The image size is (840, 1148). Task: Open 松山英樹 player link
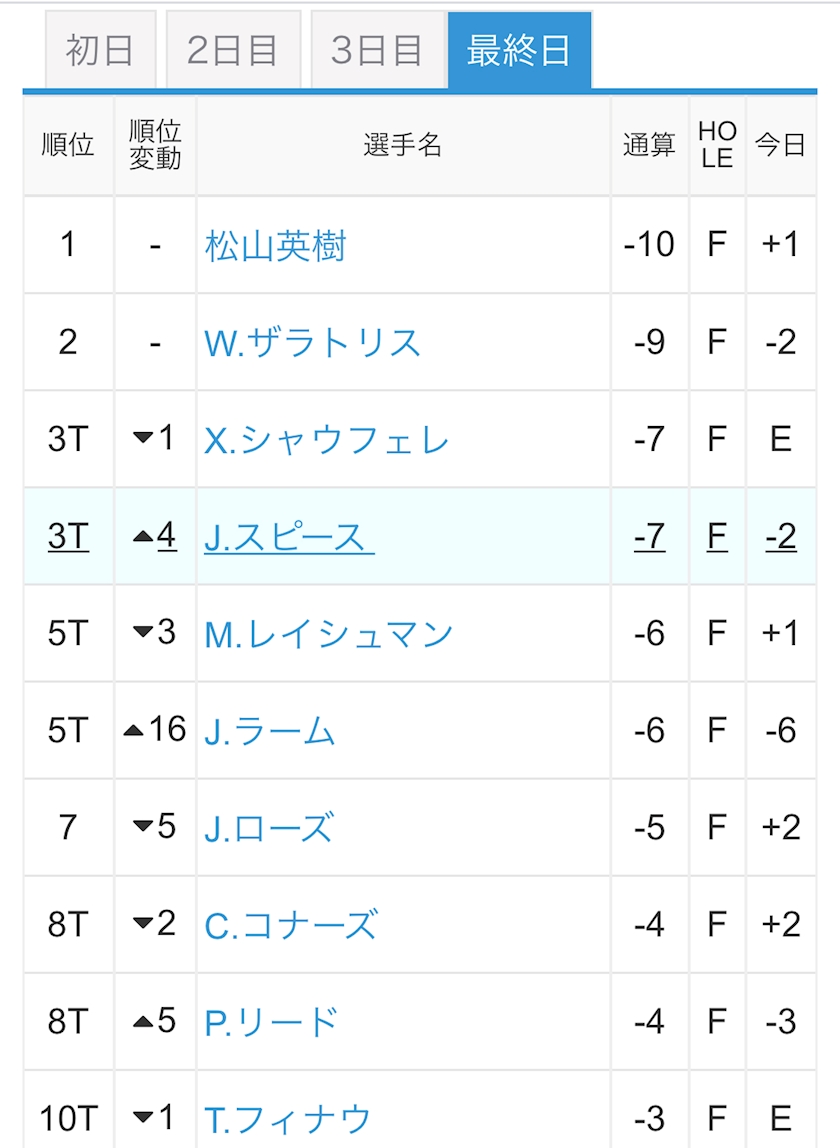coord(275,245)
